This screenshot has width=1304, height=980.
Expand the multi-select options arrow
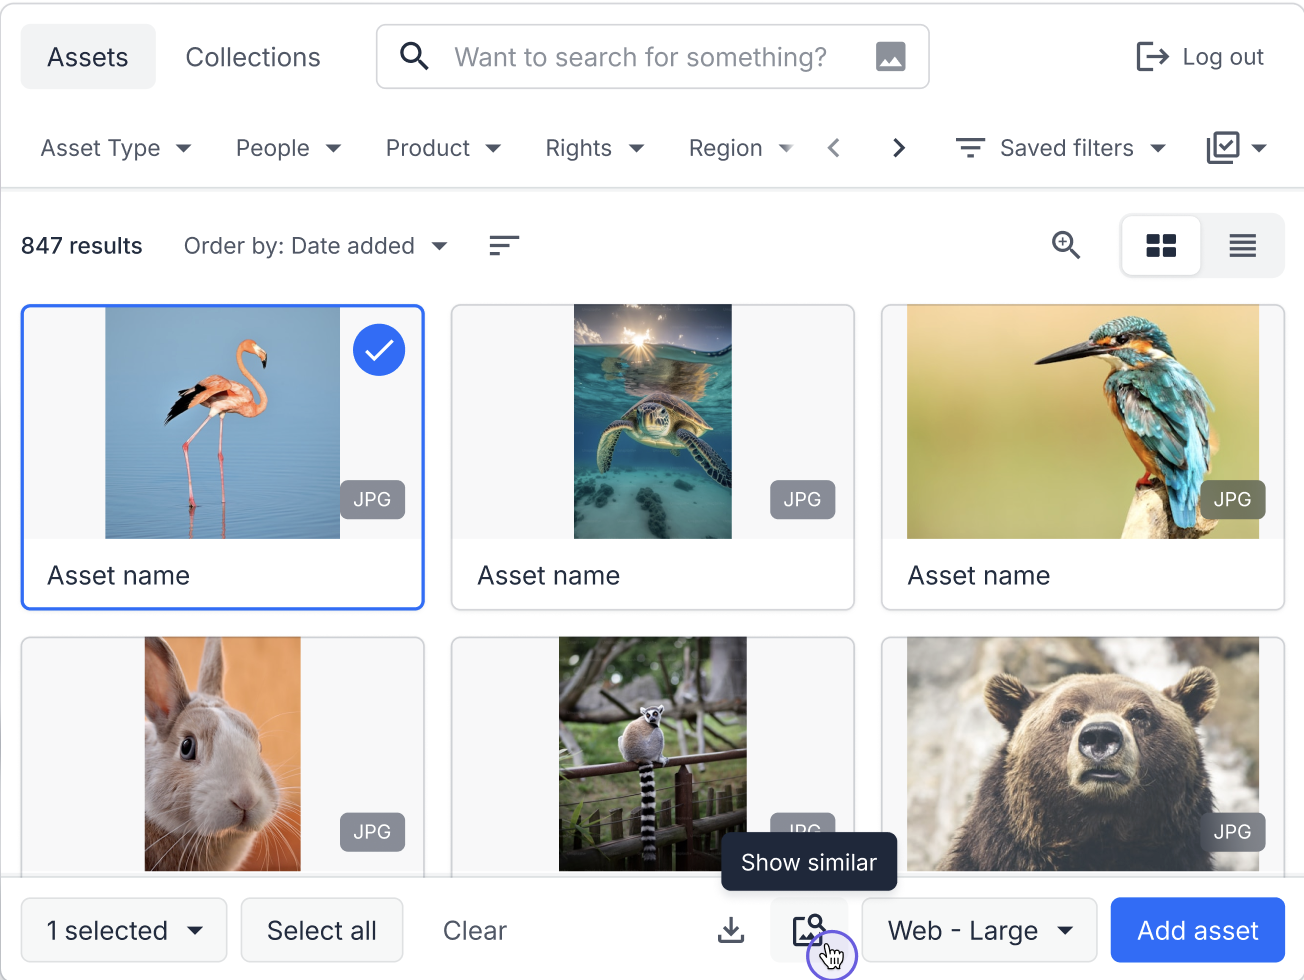[x=1259, y=148]
